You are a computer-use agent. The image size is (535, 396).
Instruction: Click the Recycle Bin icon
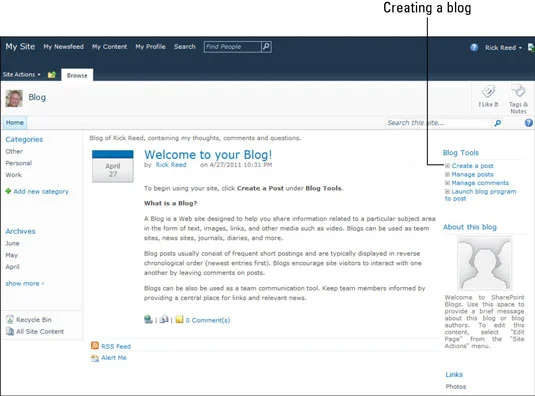pyautogui.click(x=10, y=320)
